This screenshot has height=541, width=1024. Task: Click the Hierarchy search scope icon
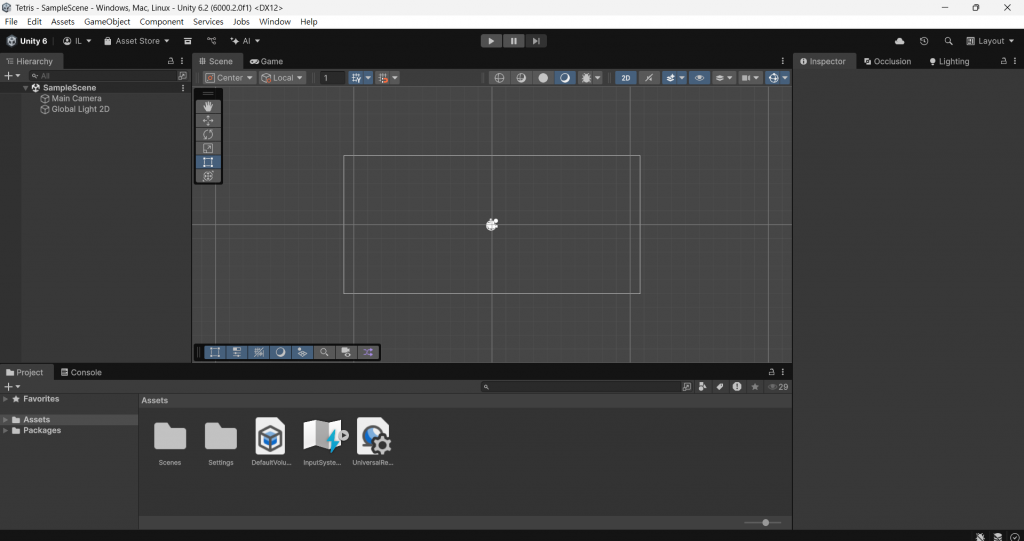tap(182, 76)
